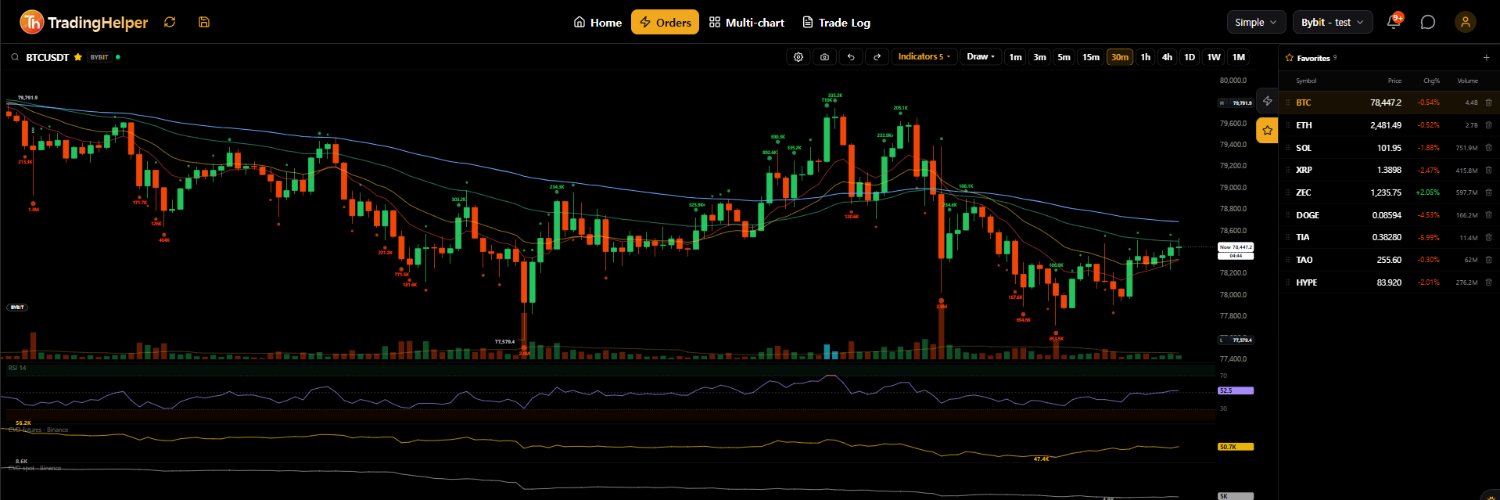
Task: Add a symbol with Favorites plus icon
Action: (1486, 57)
